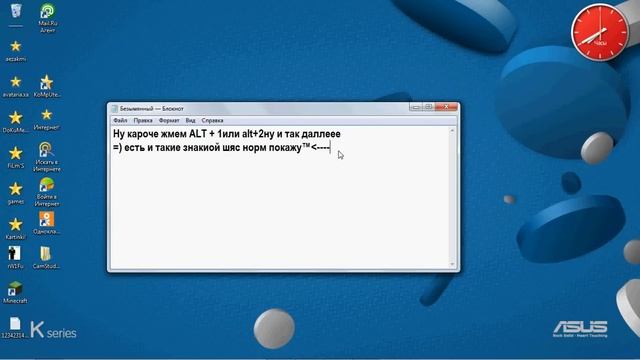Launch Mail.Ru Agent desktop shortcut
Screen dimensions: 640x360
coord(47,11)
